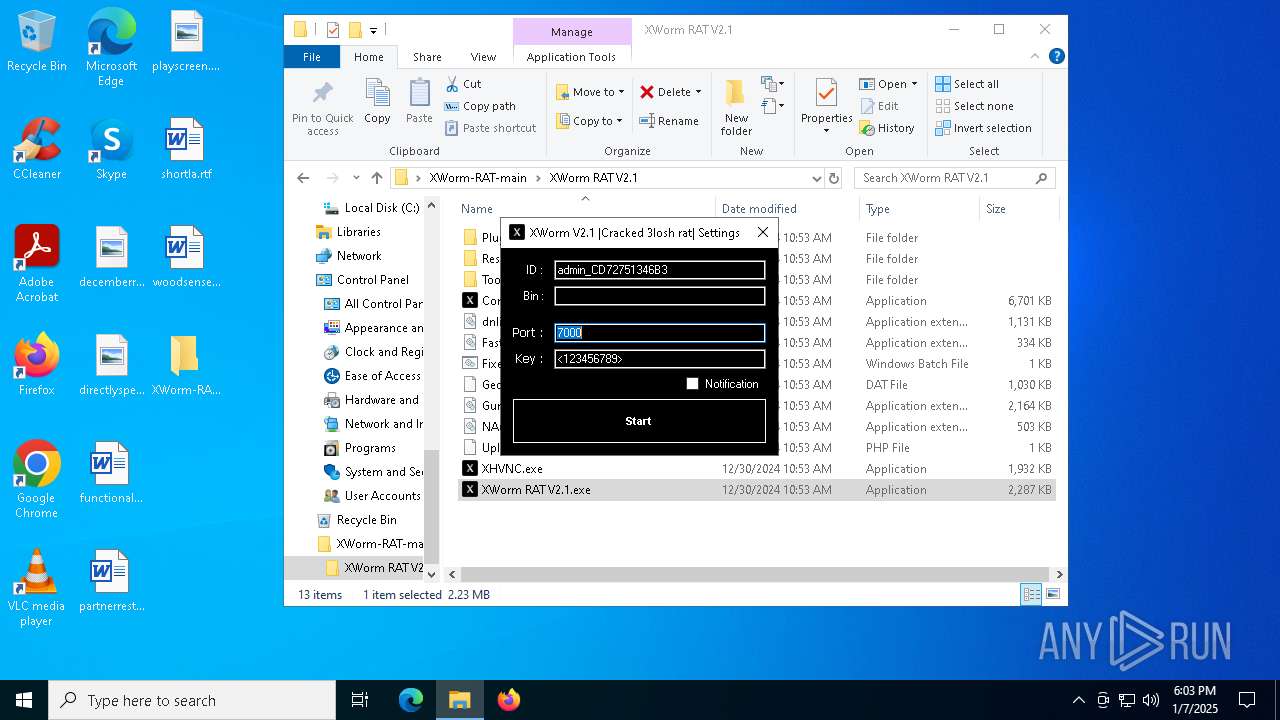Click the Key input field
This screenshot has width=1280, height=720.
660,358
